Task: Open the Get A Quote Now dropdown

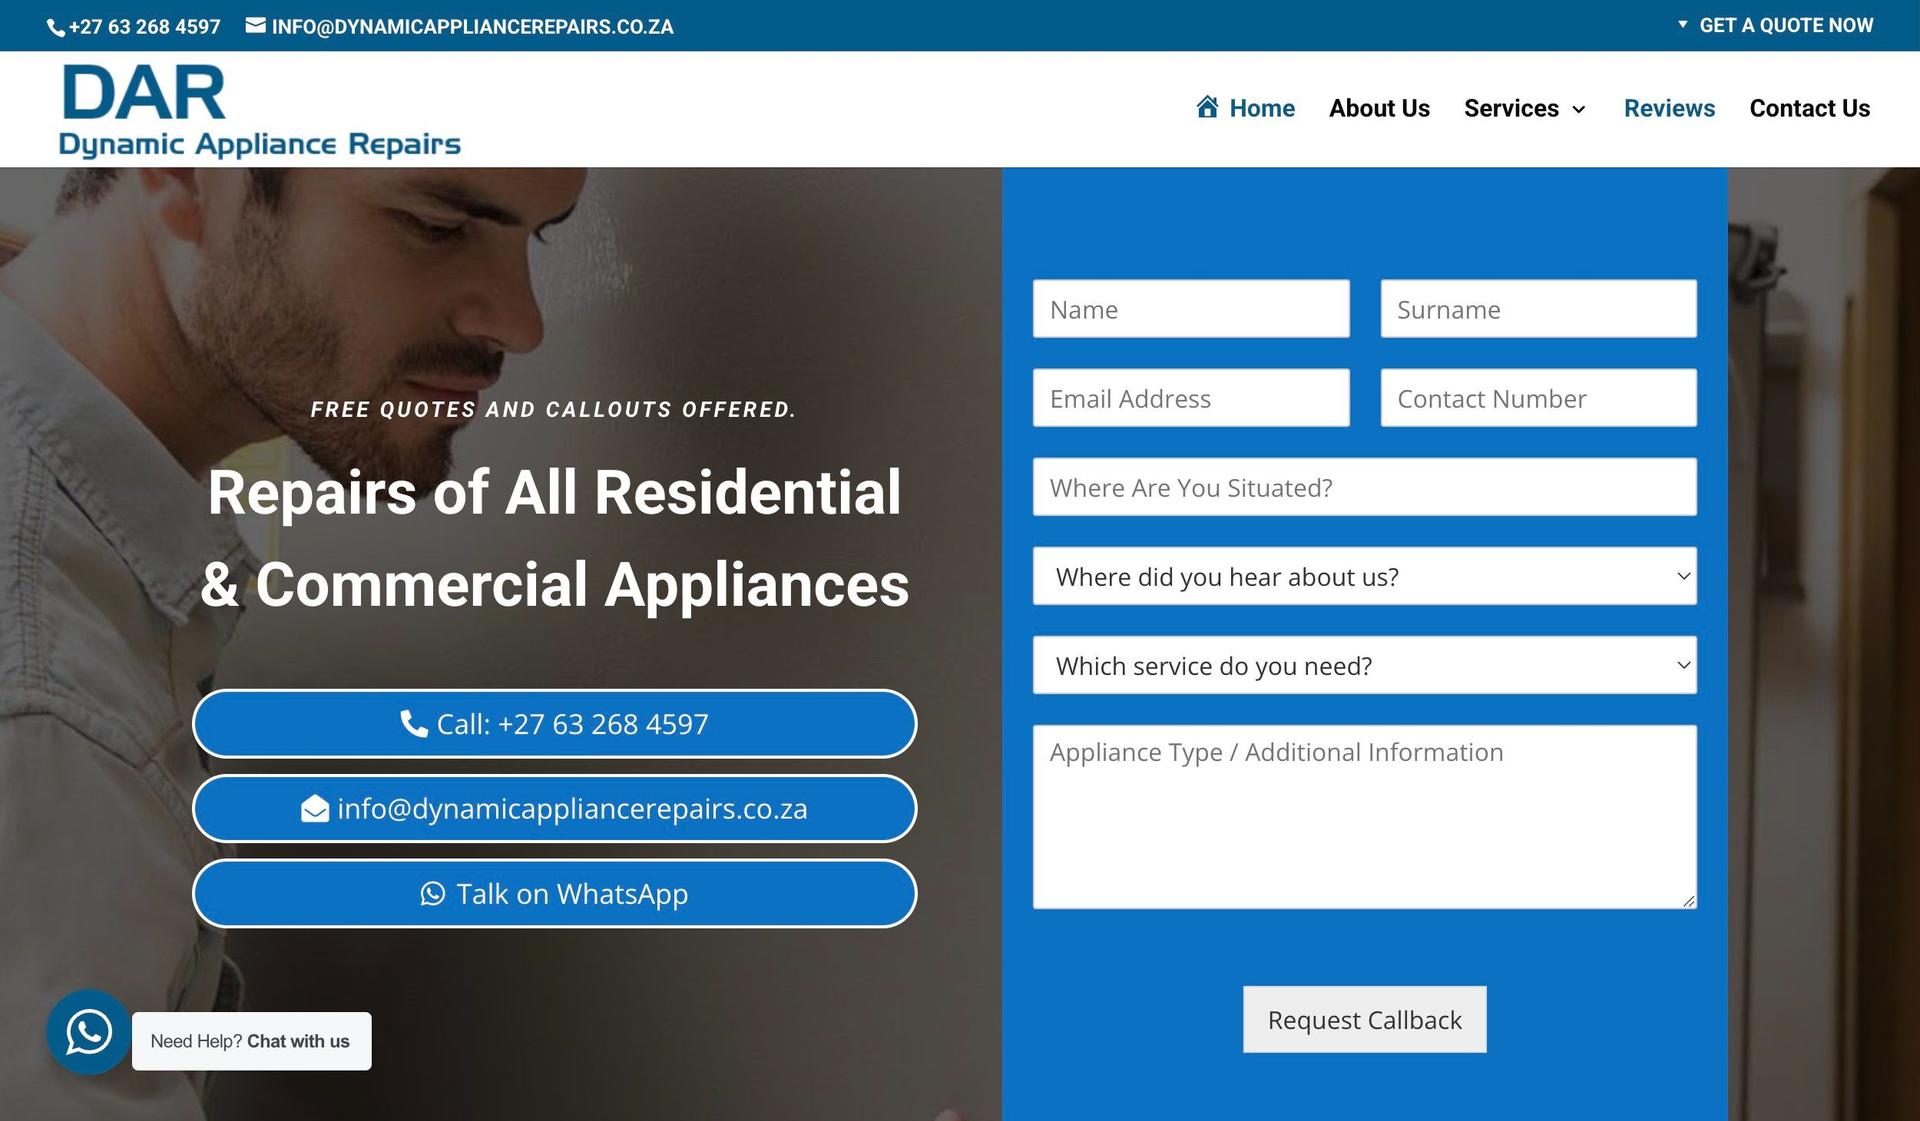Action: click(x=1775, y=25)
